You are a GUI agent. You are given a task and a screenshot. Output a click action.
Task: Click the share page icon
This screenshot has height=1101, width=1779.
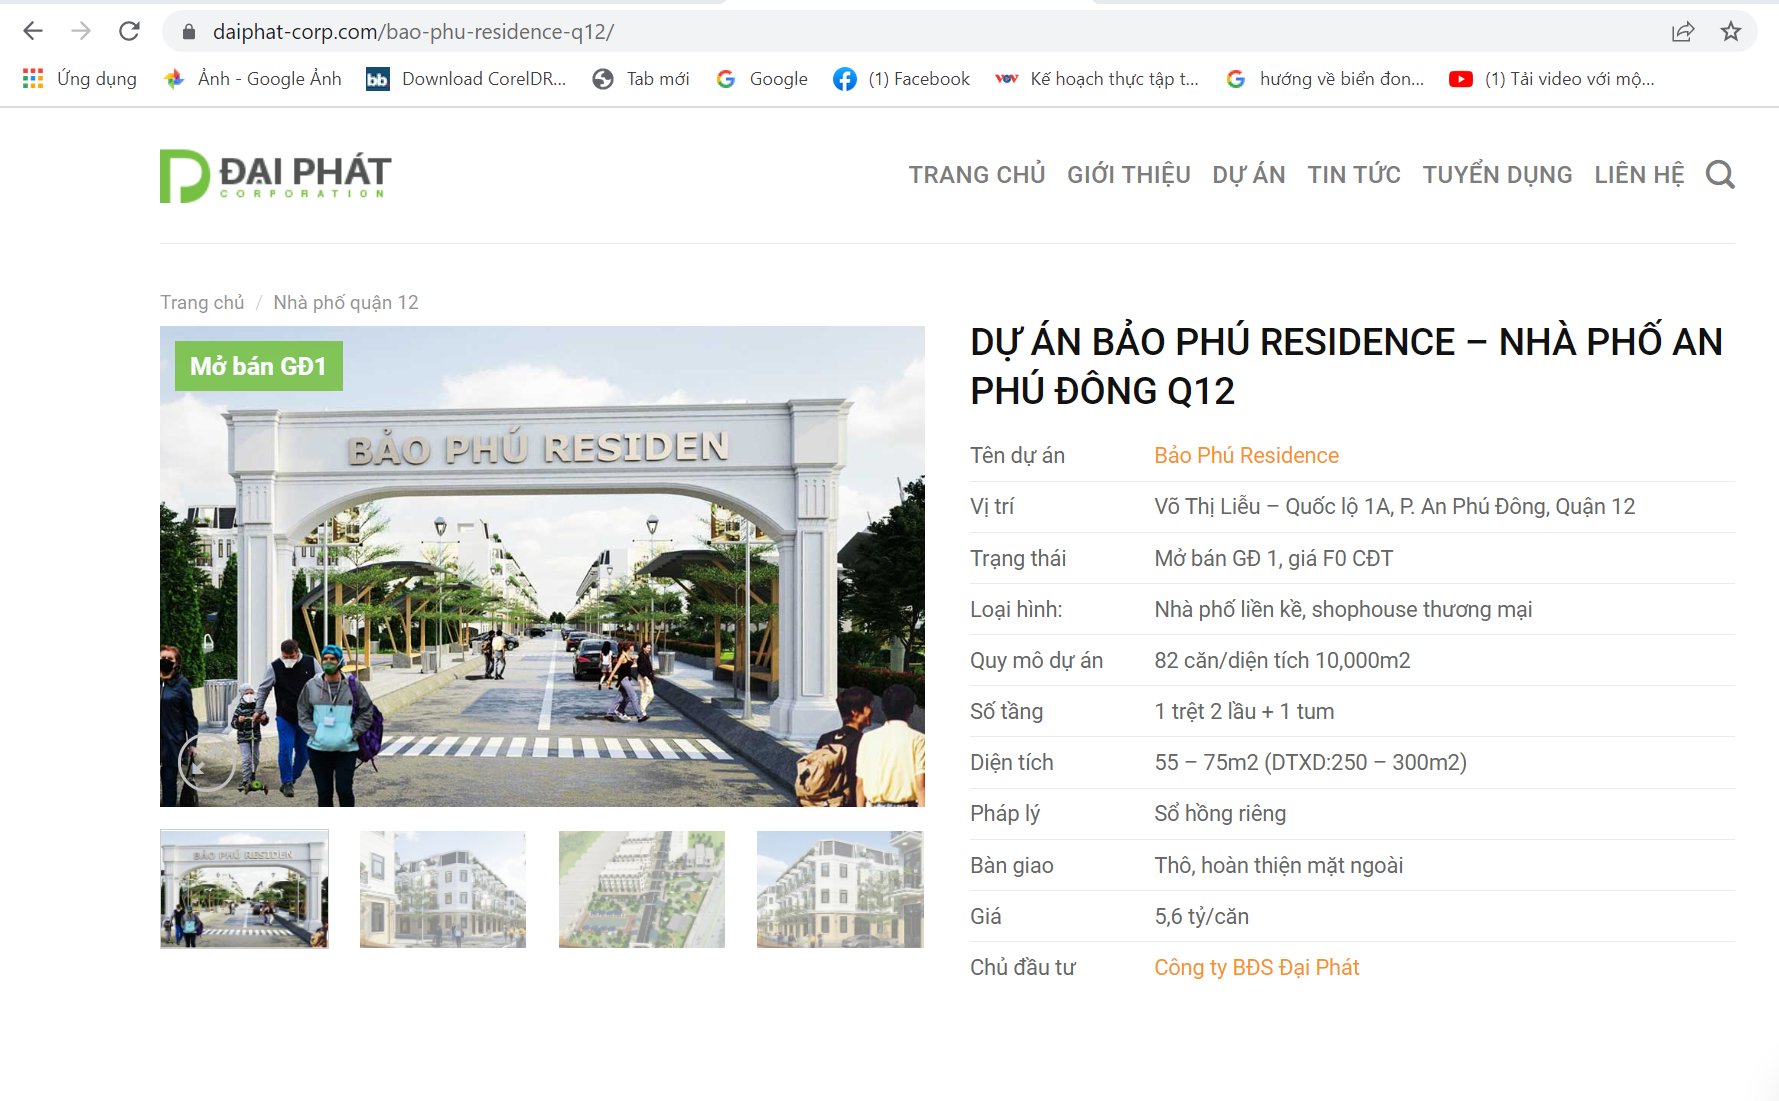[1683, 32]
